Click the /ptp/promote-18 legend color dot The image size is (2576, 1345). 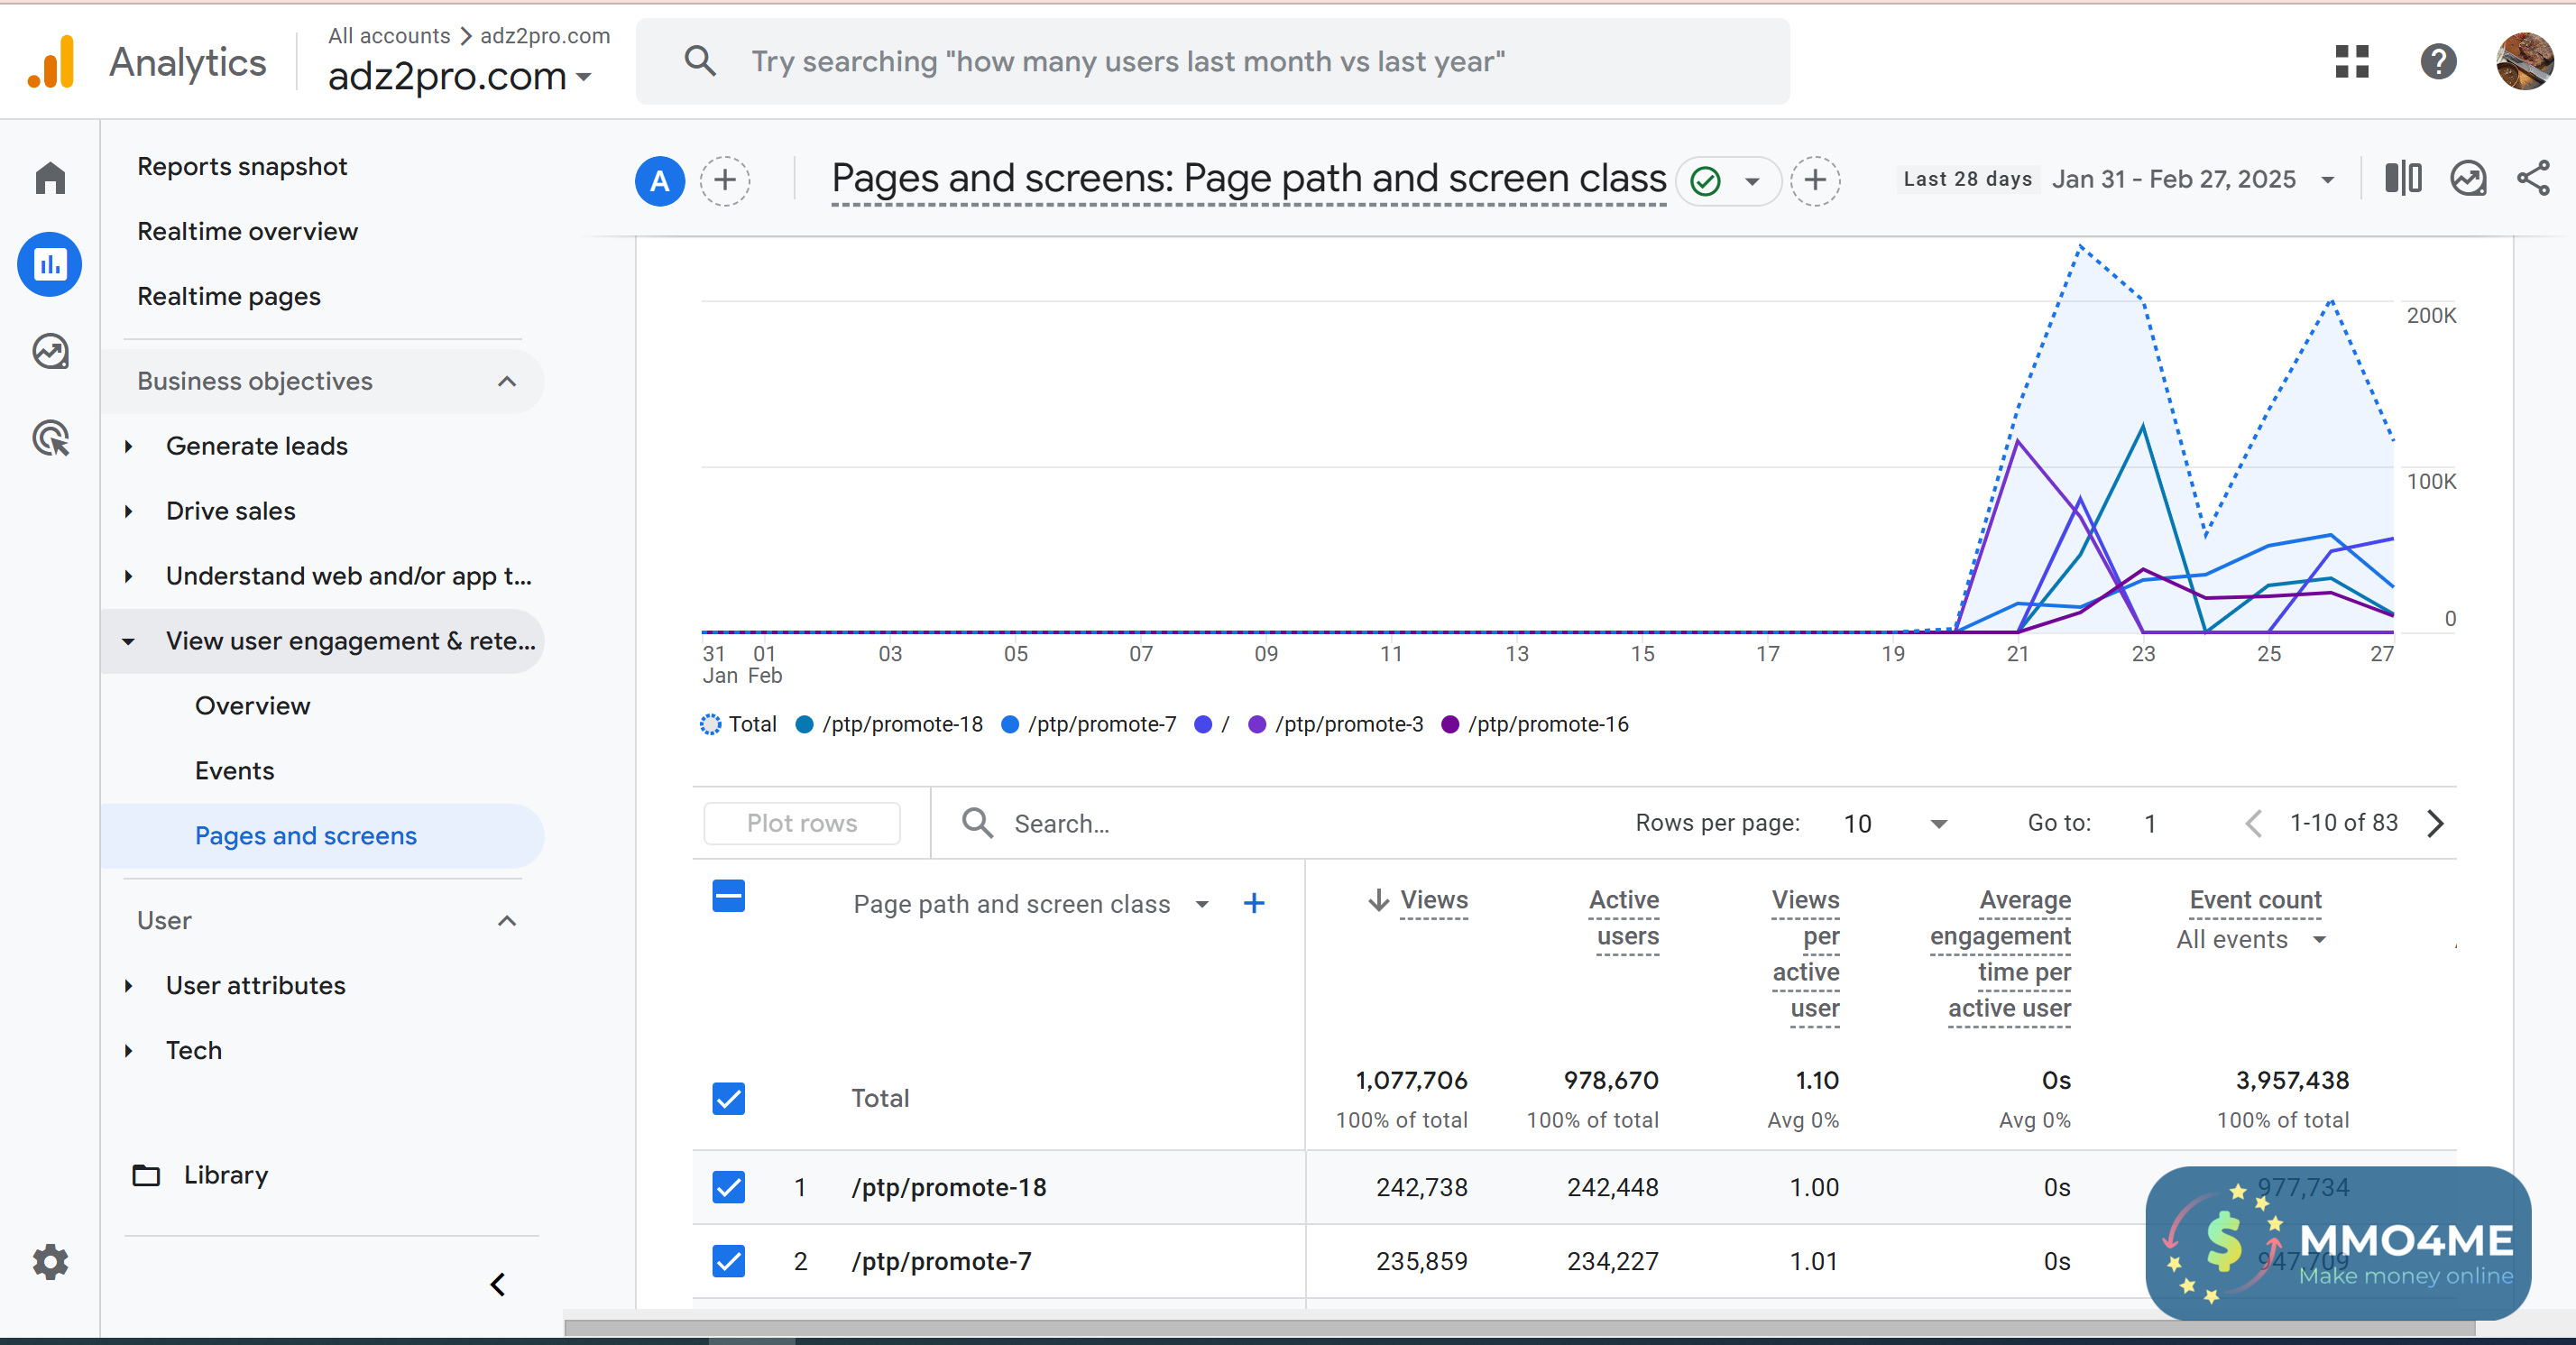pyautogui.click(x=804, y=724)
